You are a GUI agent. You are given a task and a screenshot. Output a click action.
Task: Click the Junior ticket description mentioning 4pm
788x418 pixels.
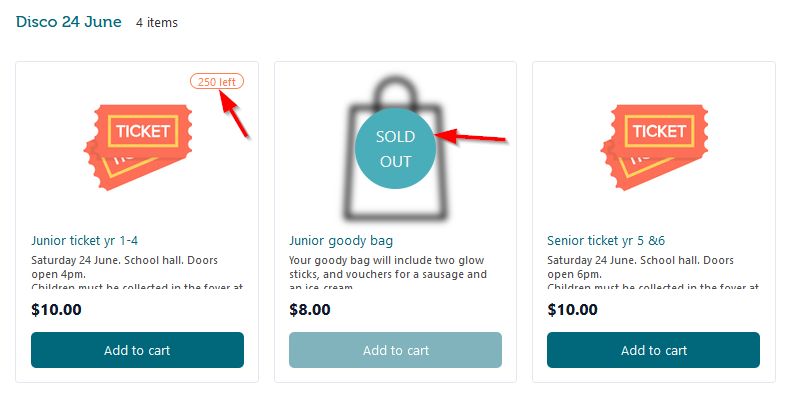[137, 272]
